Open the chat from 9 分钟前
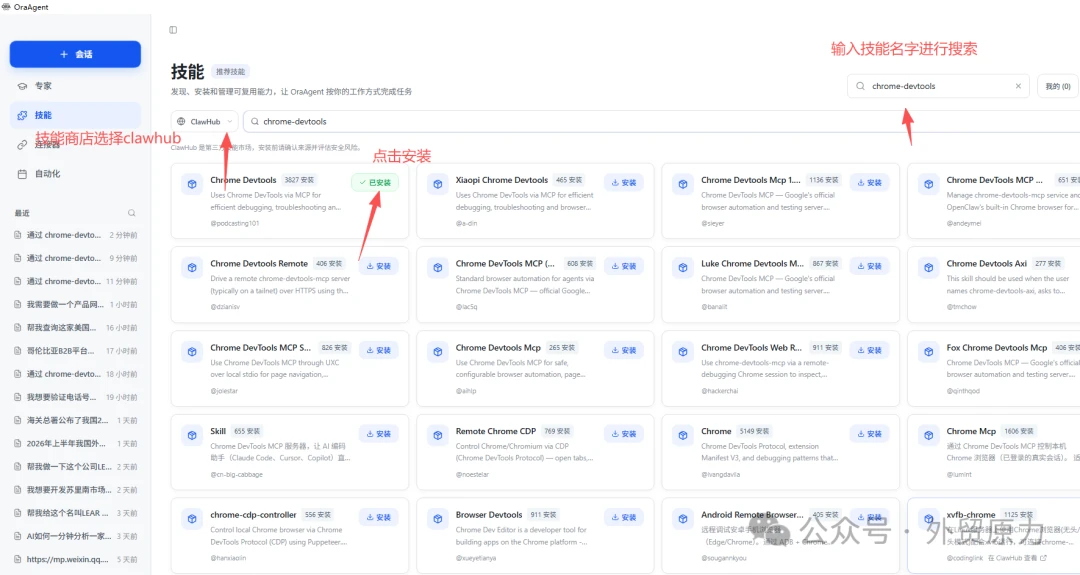The width and height of the screenshot is (1080, 575). pos(75,258)
